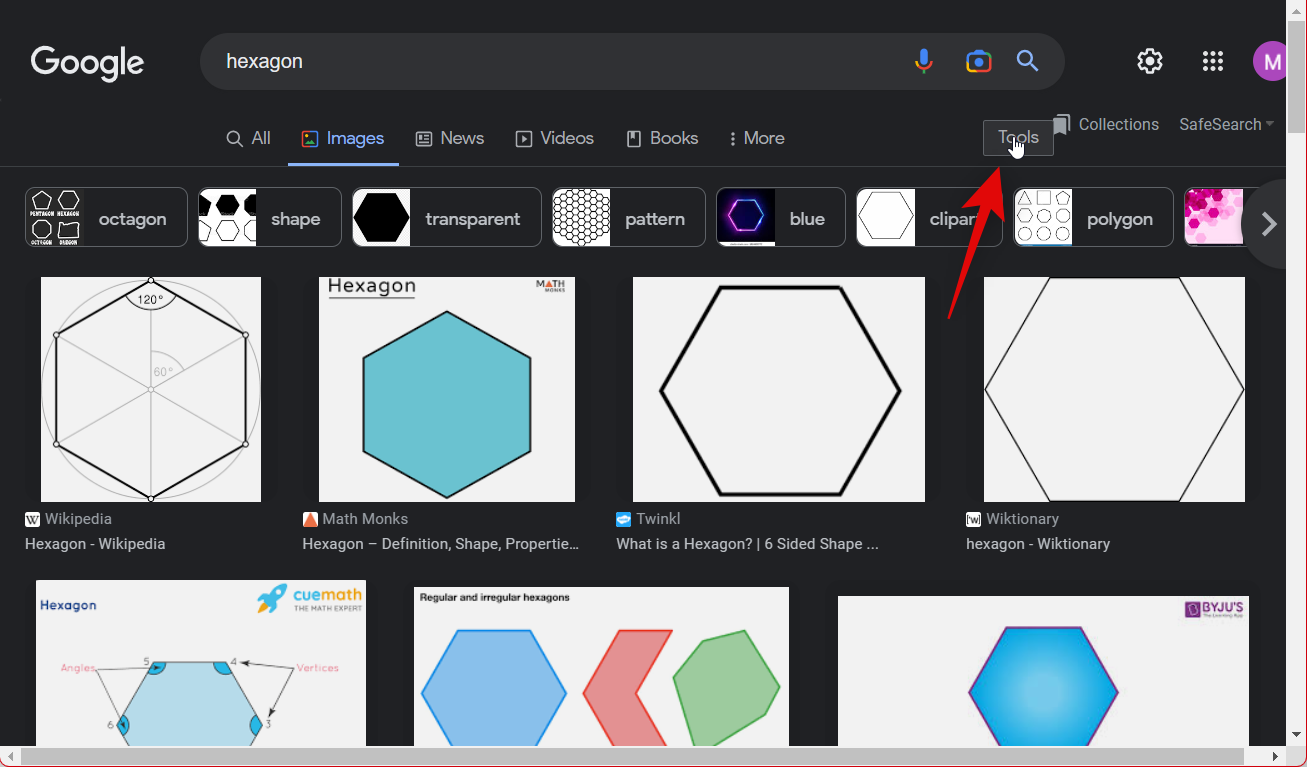Click the vertical scrollbar thumb
The image size is (1307, 767).
(1296, 75)
